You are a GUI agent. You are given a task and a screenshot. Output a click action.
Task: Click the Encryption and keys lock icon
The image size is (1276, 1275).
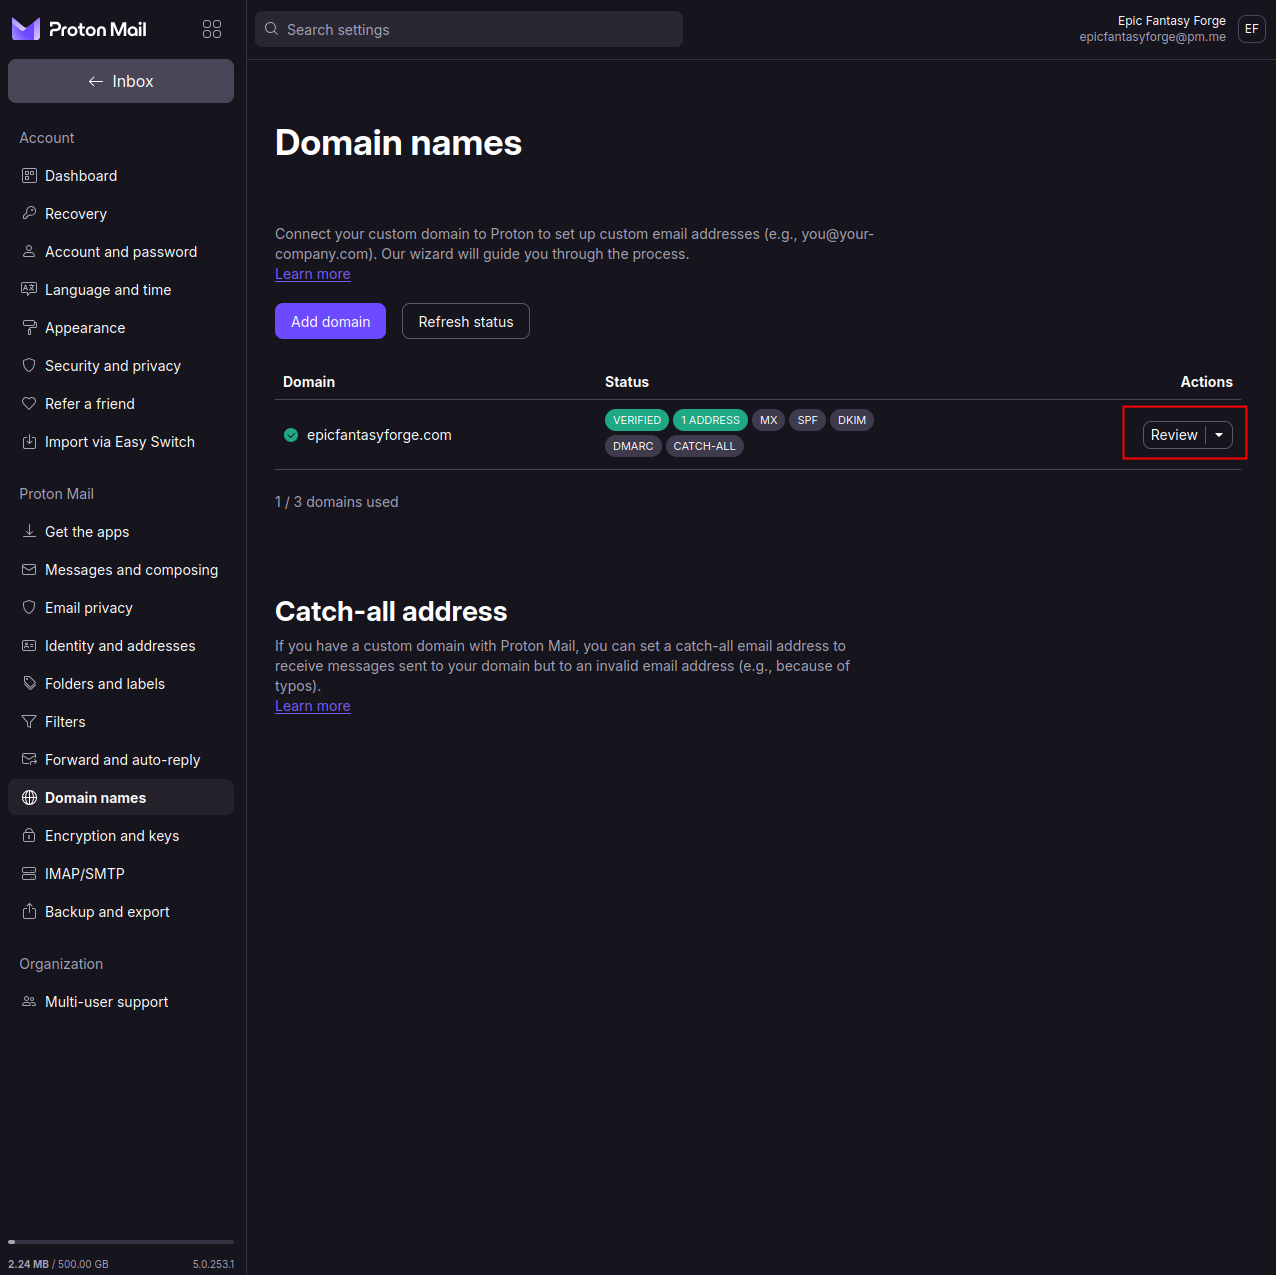[29, 836]
